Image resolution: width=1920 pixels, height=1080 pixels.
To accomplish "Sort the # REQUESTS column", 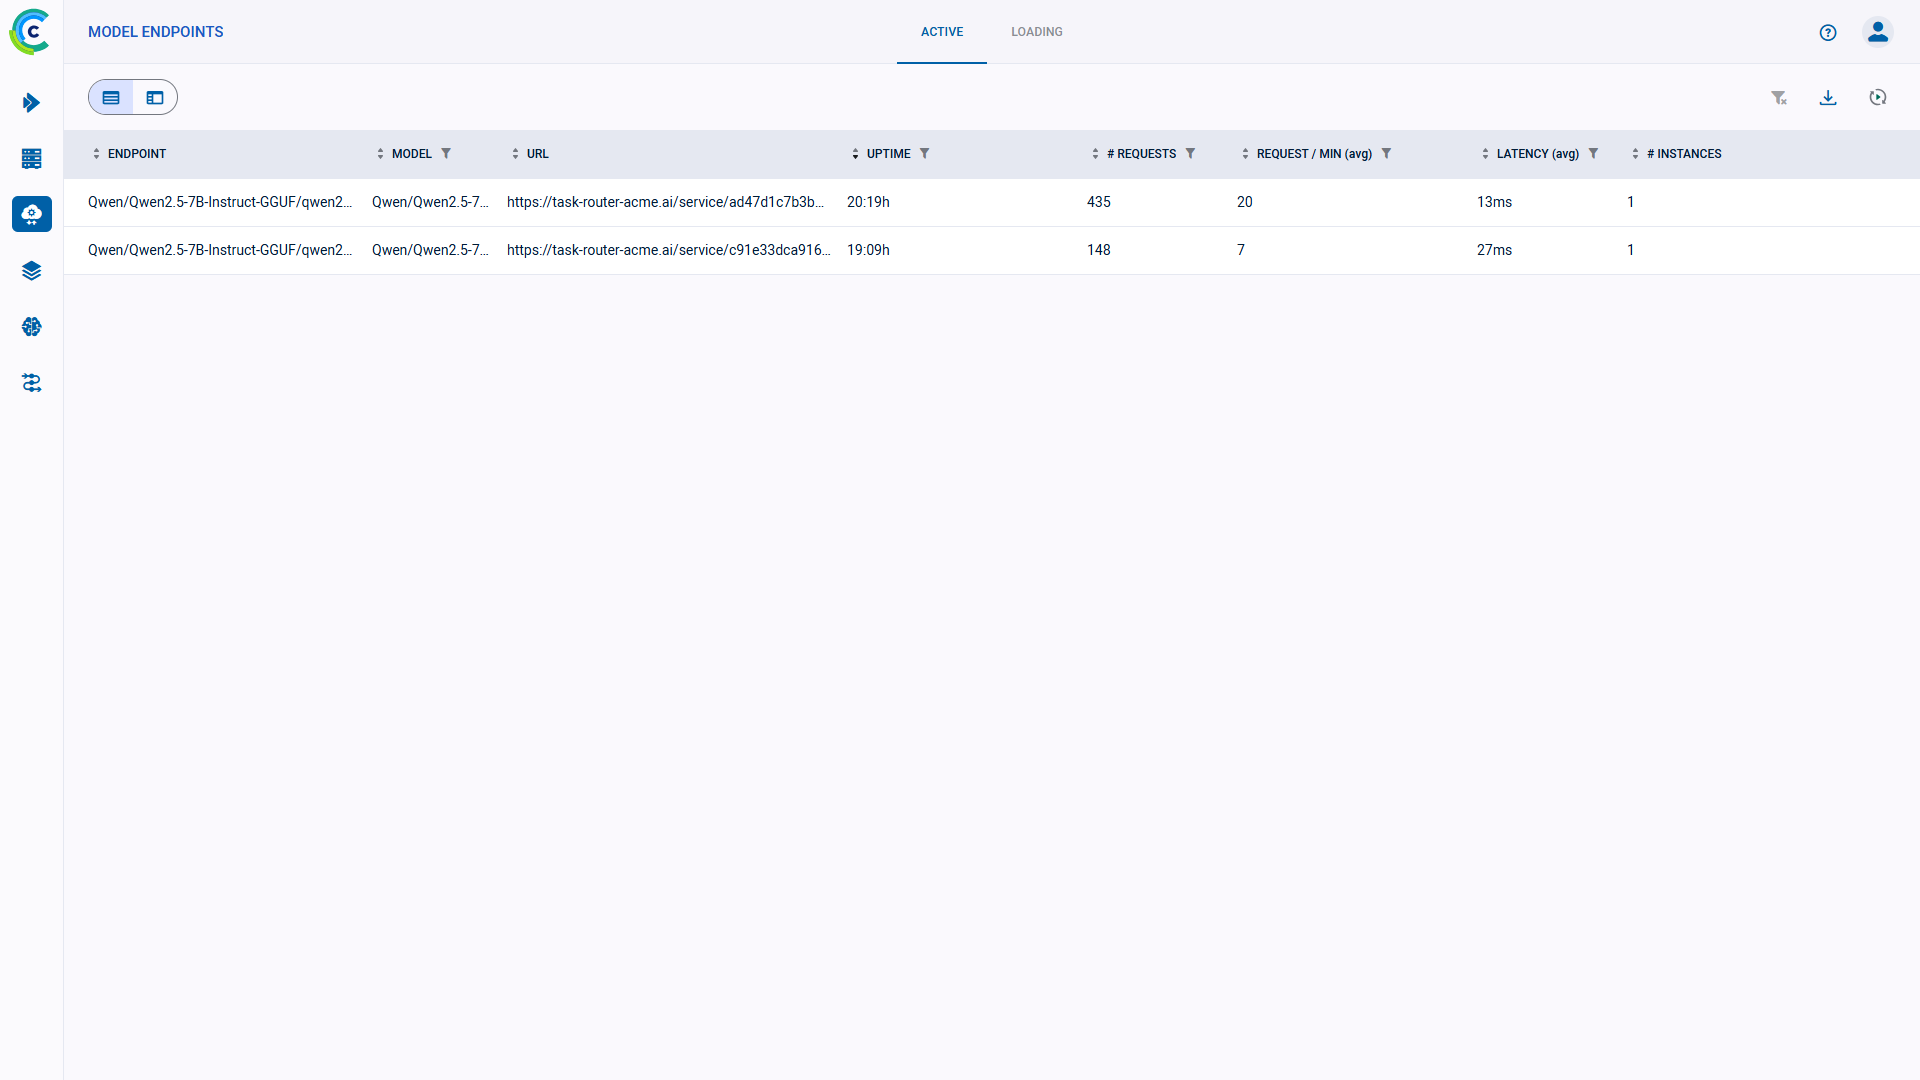I will 1095,154.
